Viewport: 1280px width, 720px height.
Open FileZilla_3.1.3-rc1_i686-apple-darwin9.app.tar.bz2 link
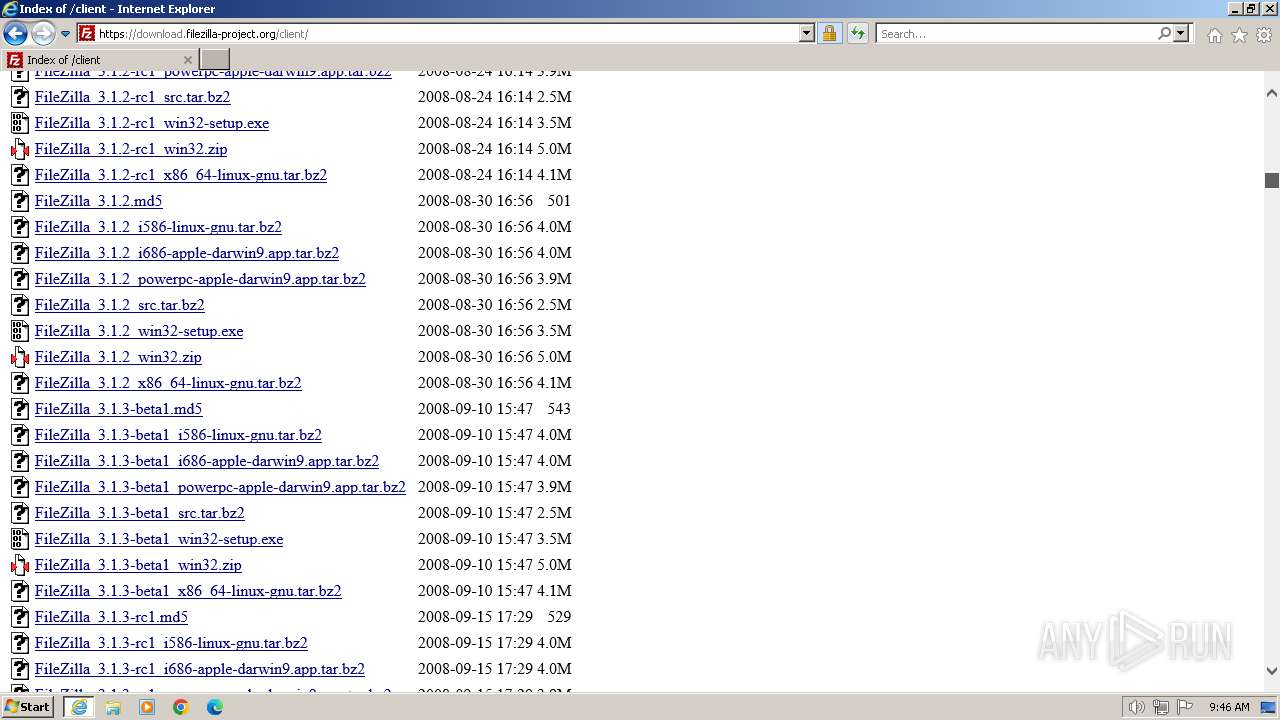[x=199, y=669]
